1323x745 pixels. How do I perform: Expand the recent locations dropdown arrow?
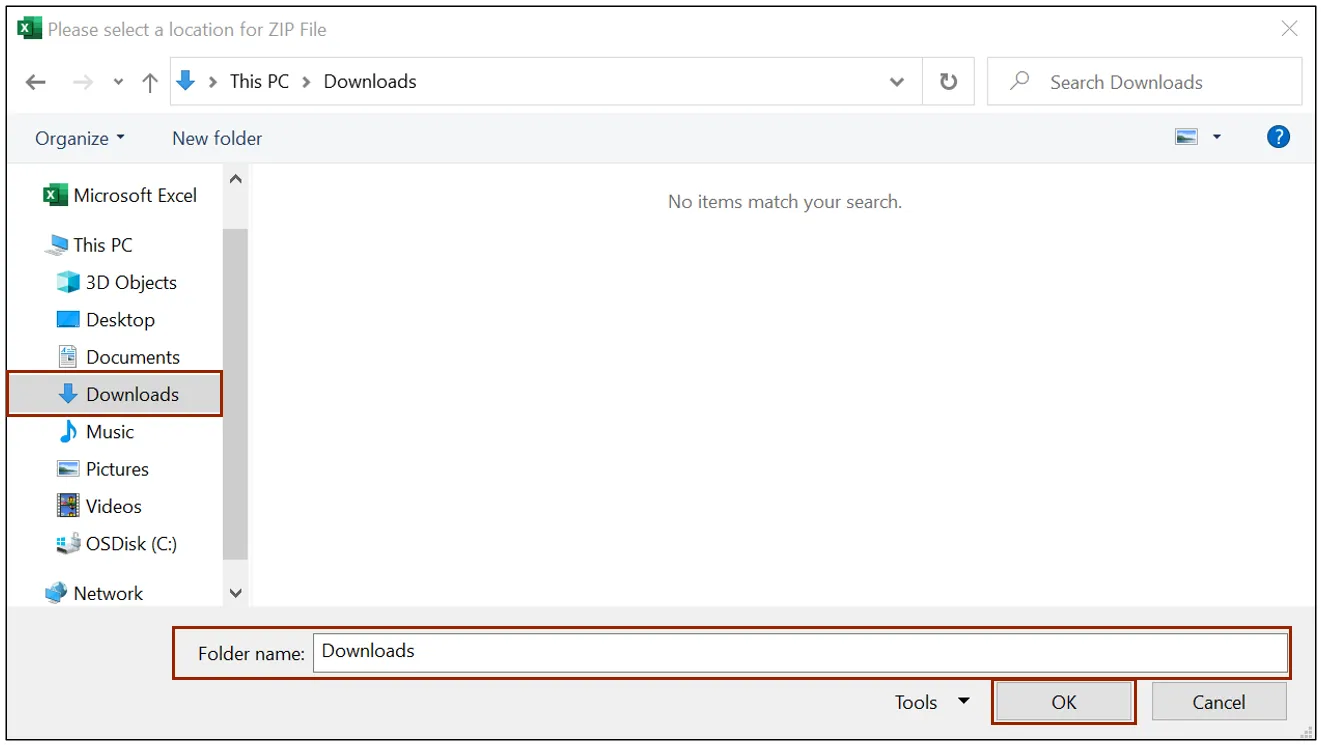[x=118, y=83]
